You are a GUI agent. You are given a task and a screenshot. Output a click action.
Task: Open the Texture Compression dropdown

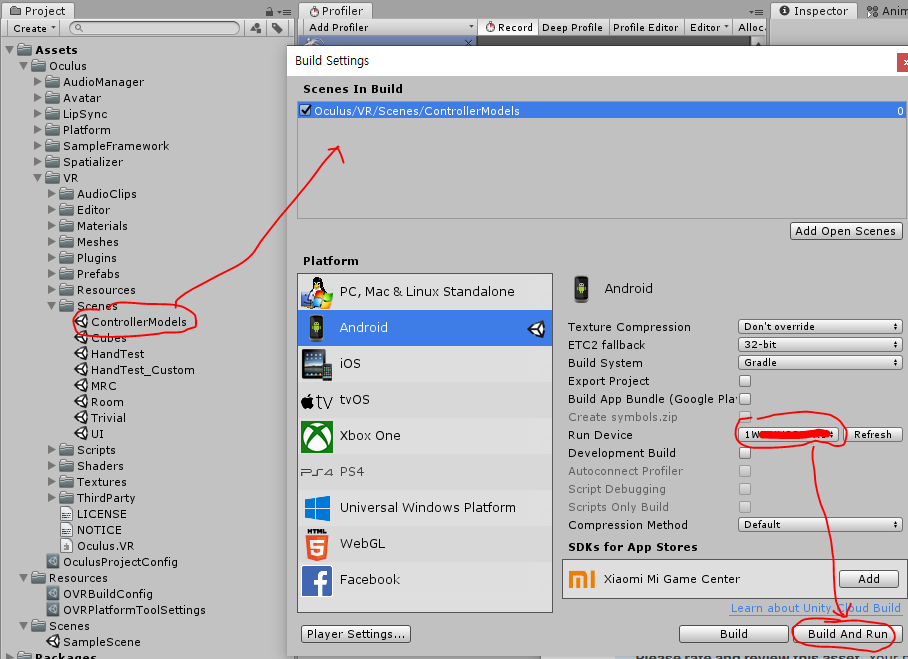(x=820, y=327)
